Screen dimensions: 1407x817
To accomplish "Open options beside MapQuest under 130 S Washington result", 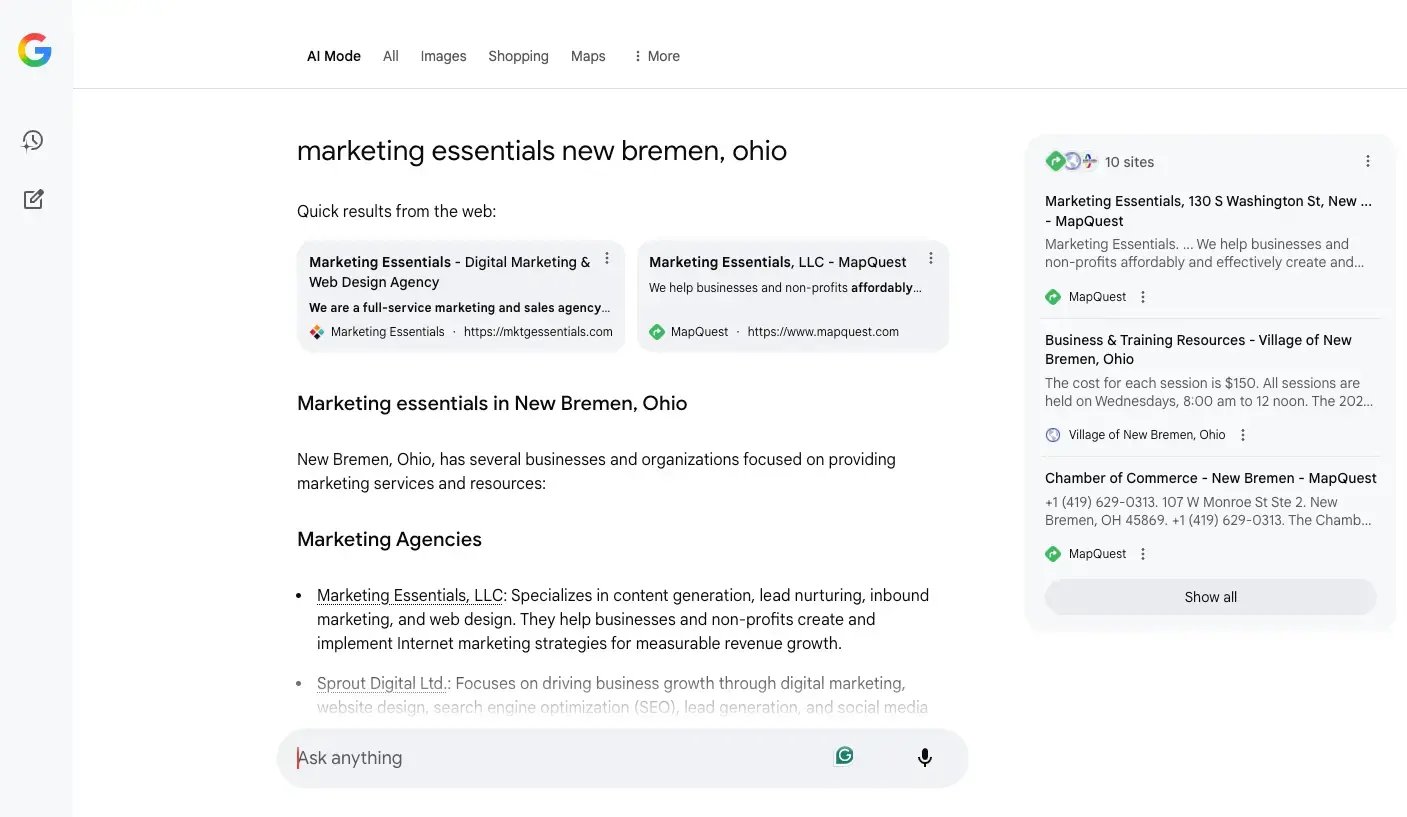I will point(1143,297).
